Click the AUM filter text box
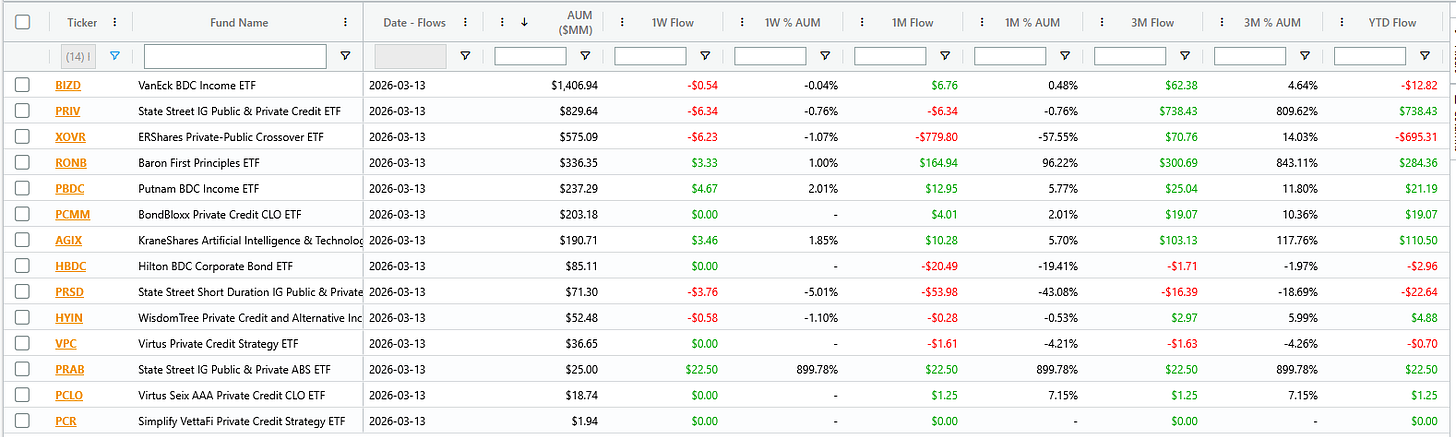This screenshot has height=437, width=1456. point(530,56)
